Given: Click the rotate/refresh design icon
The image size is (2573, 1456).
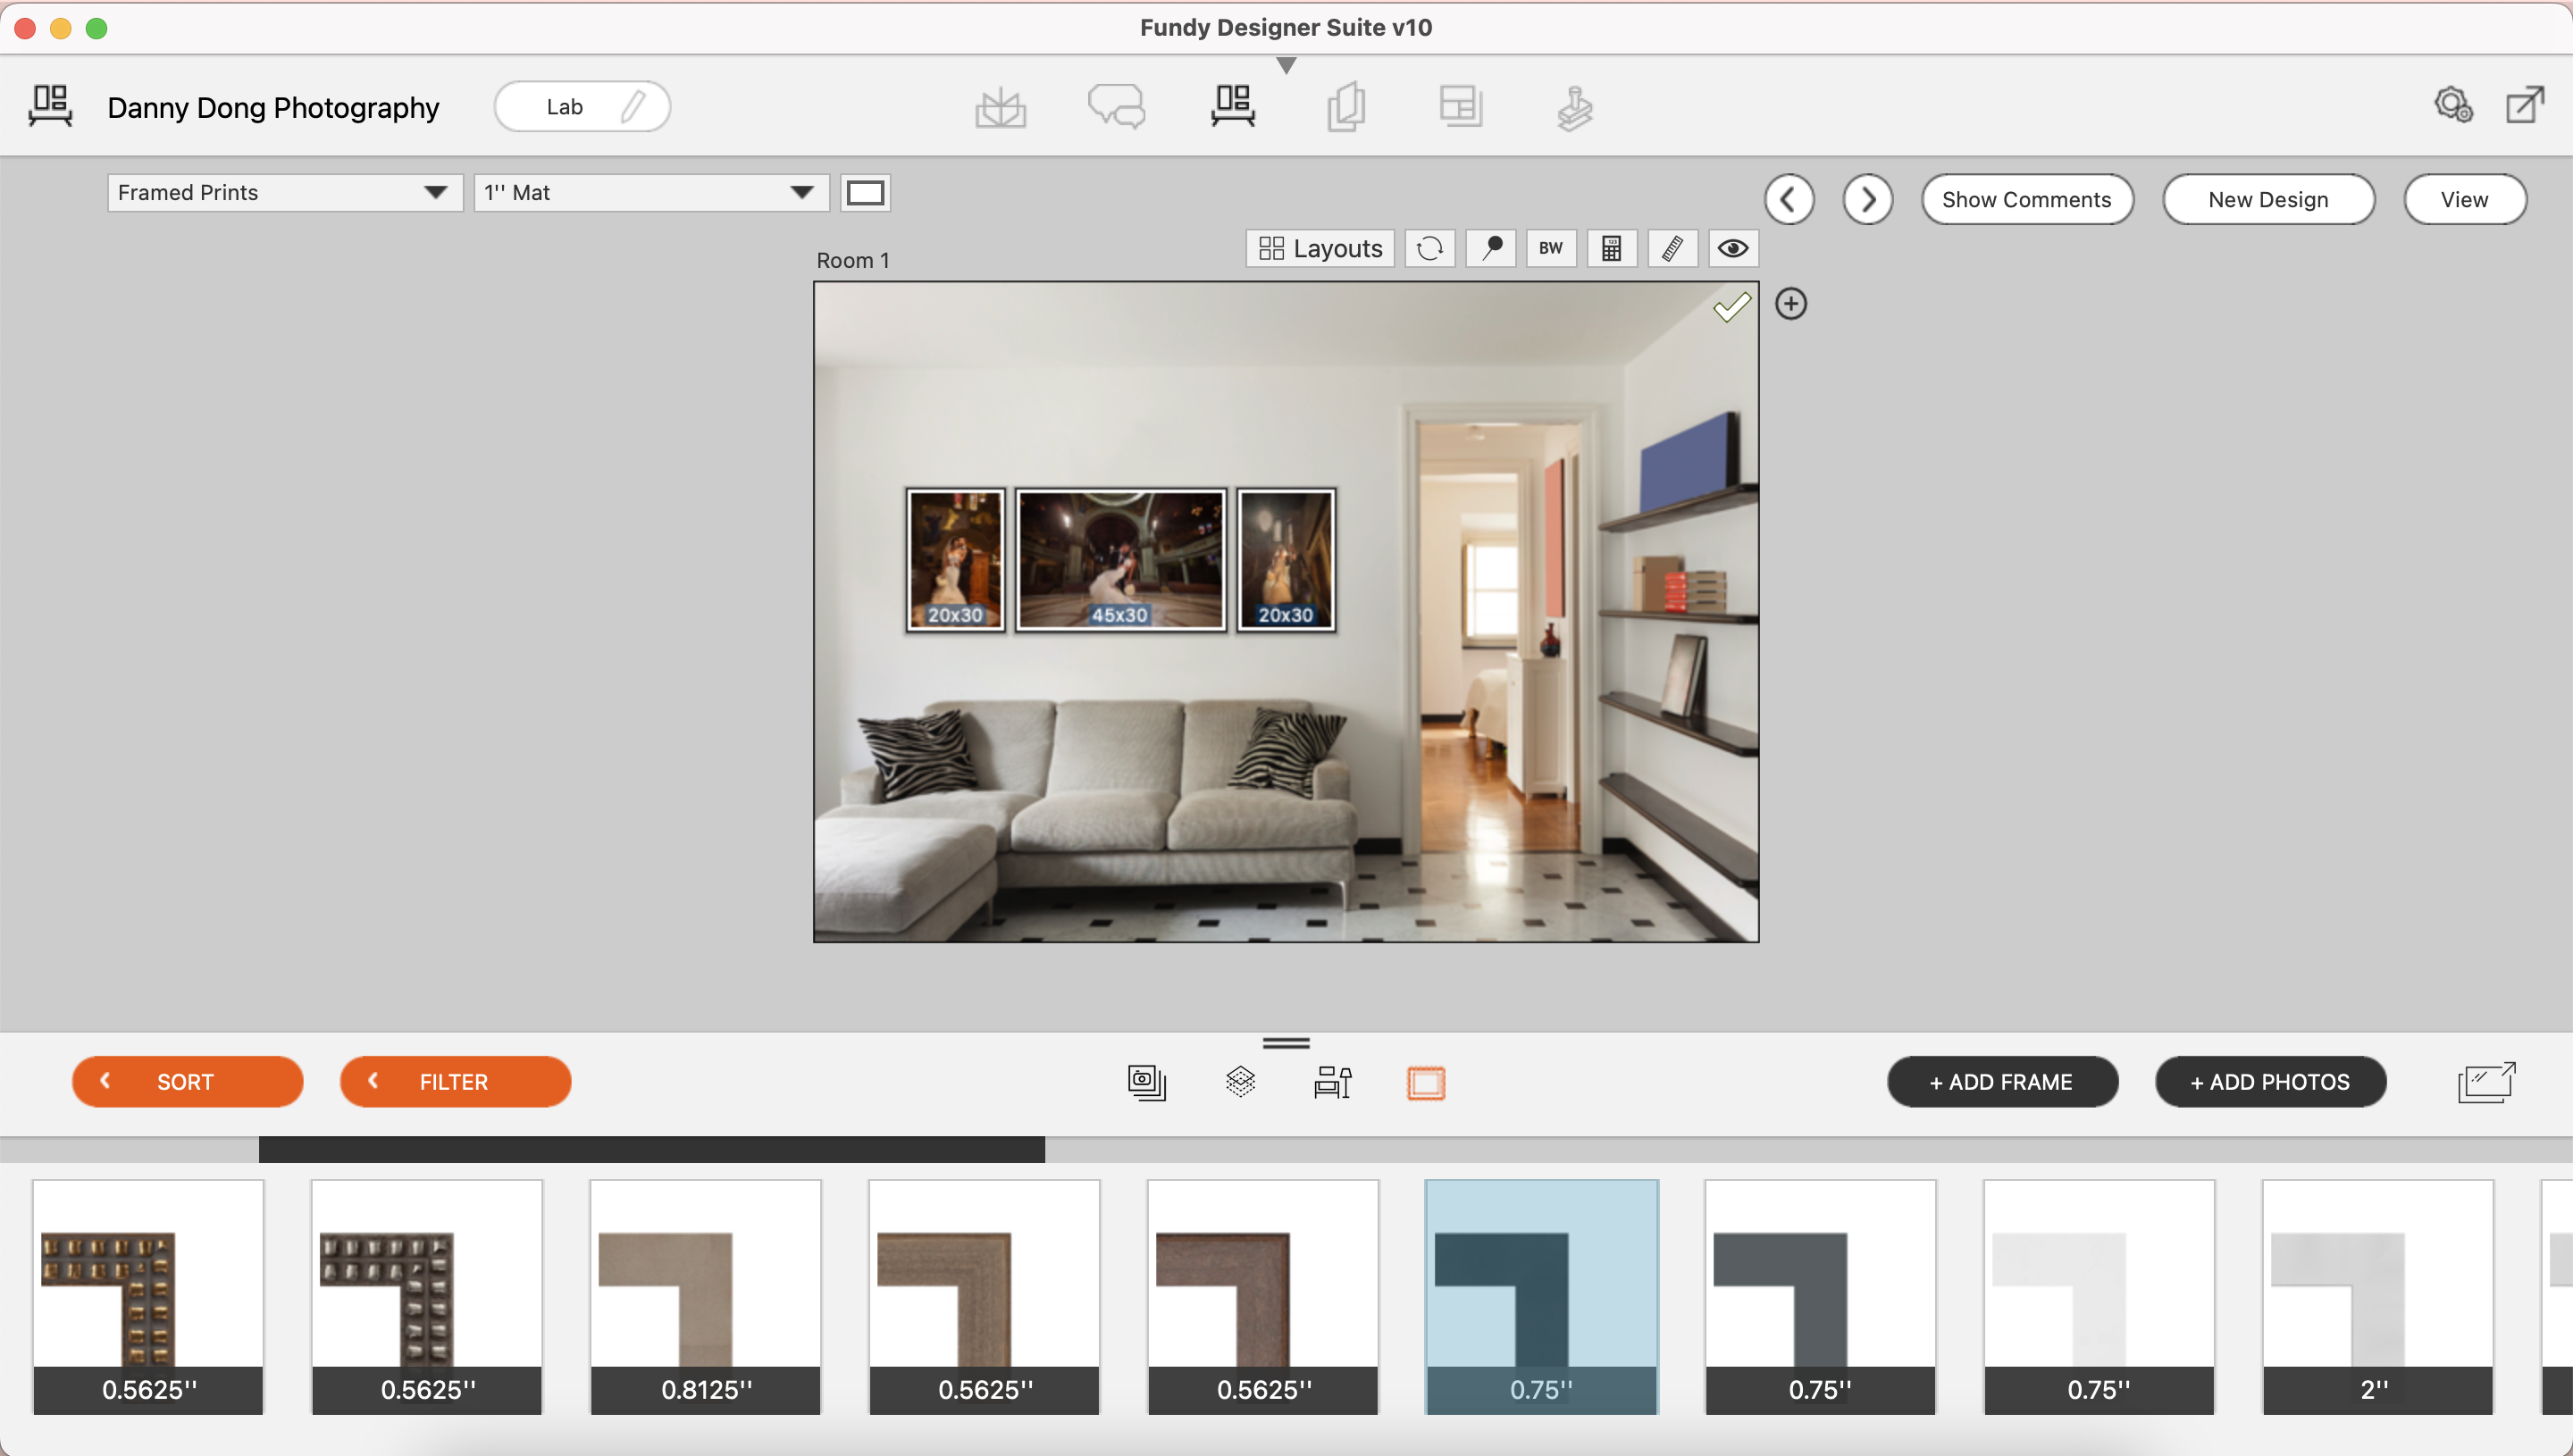Looking at the screenshot, I should point(1431,247).
